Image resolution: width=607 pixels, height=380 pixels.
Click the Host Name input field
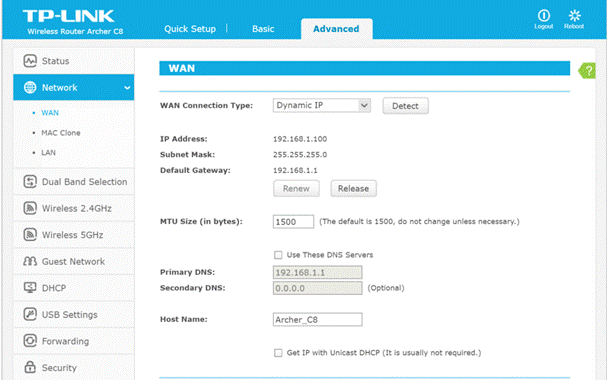[x=317, y=320]
